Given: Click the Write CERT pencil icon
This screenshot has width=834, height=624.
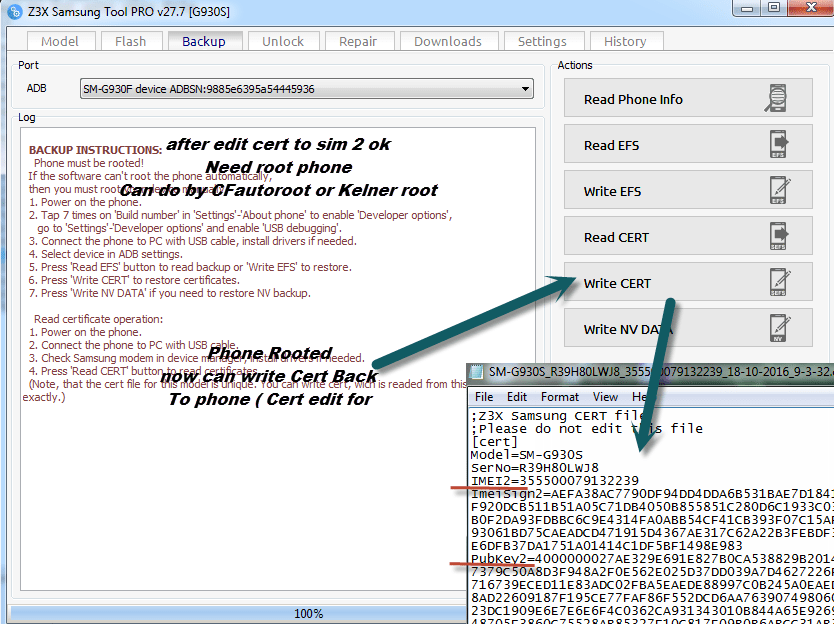Looking at the screenshot, I should click(x=779, y=282).
